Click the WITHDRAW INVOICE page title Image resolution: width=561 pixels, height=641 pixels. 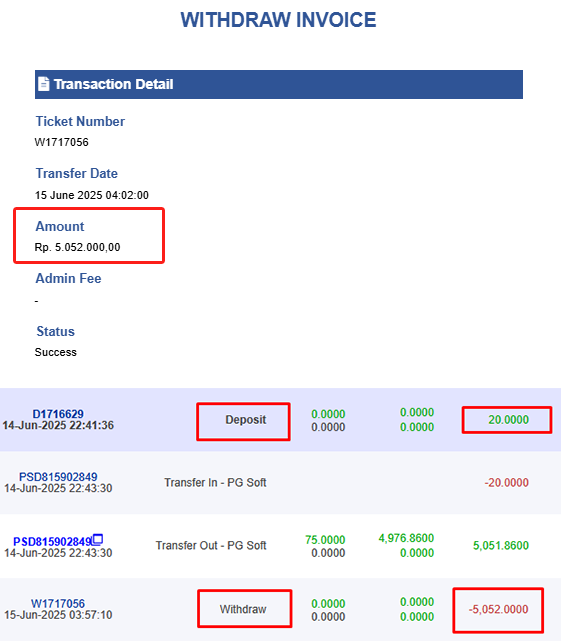click(x=278, y=20)
